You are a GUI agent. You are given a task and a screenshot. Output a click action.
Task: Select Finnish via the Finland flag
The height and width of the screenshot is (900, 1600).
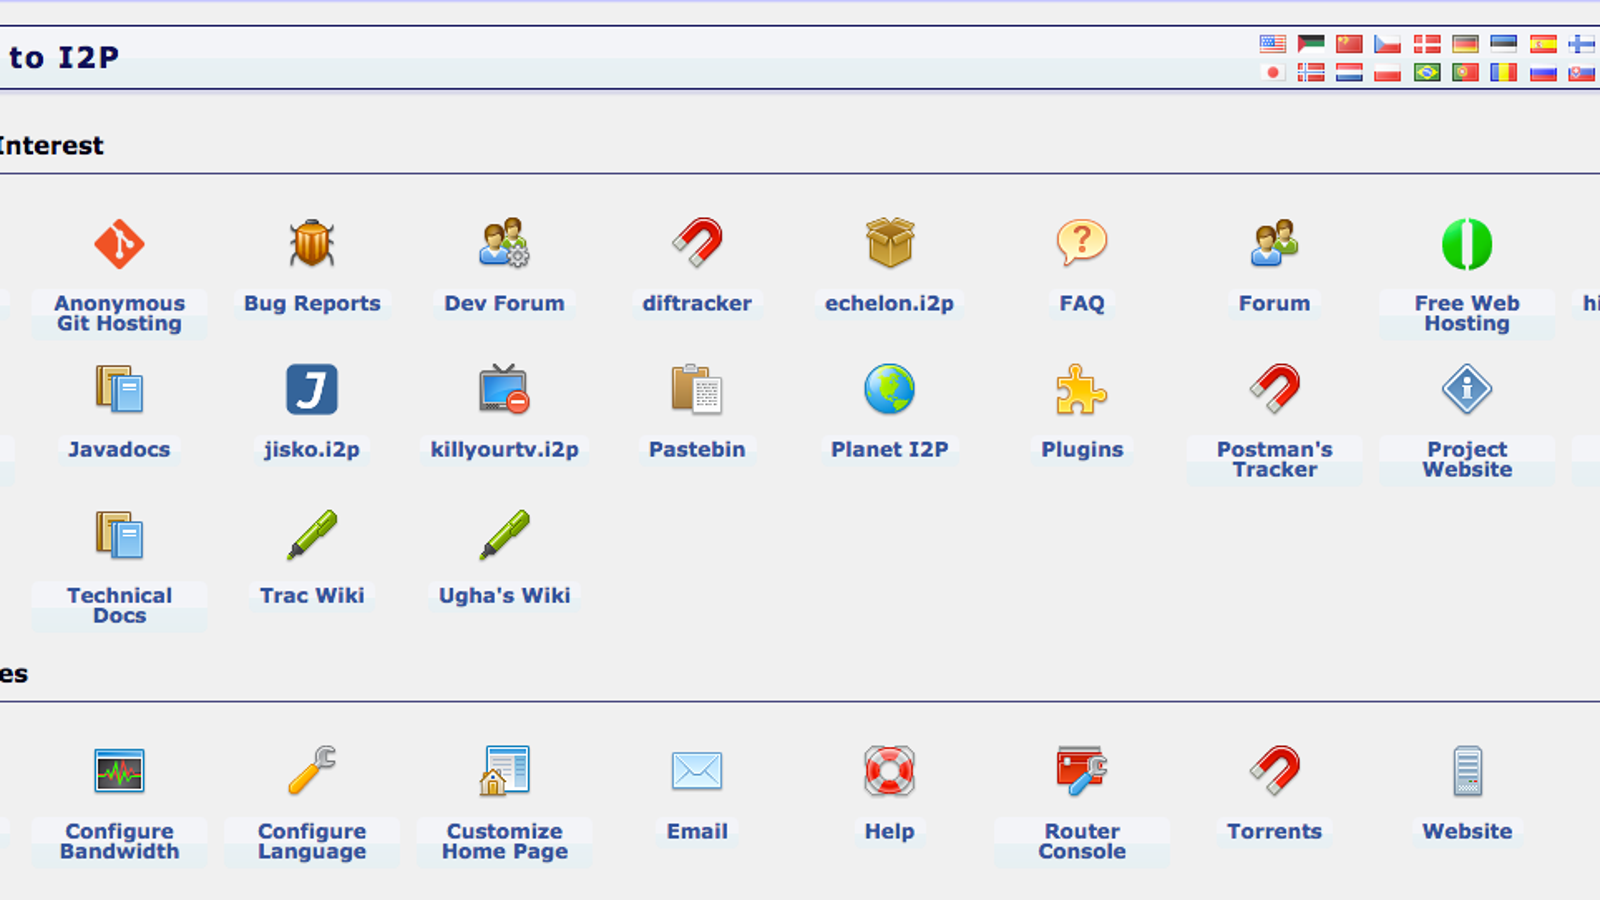[1581, 44]
